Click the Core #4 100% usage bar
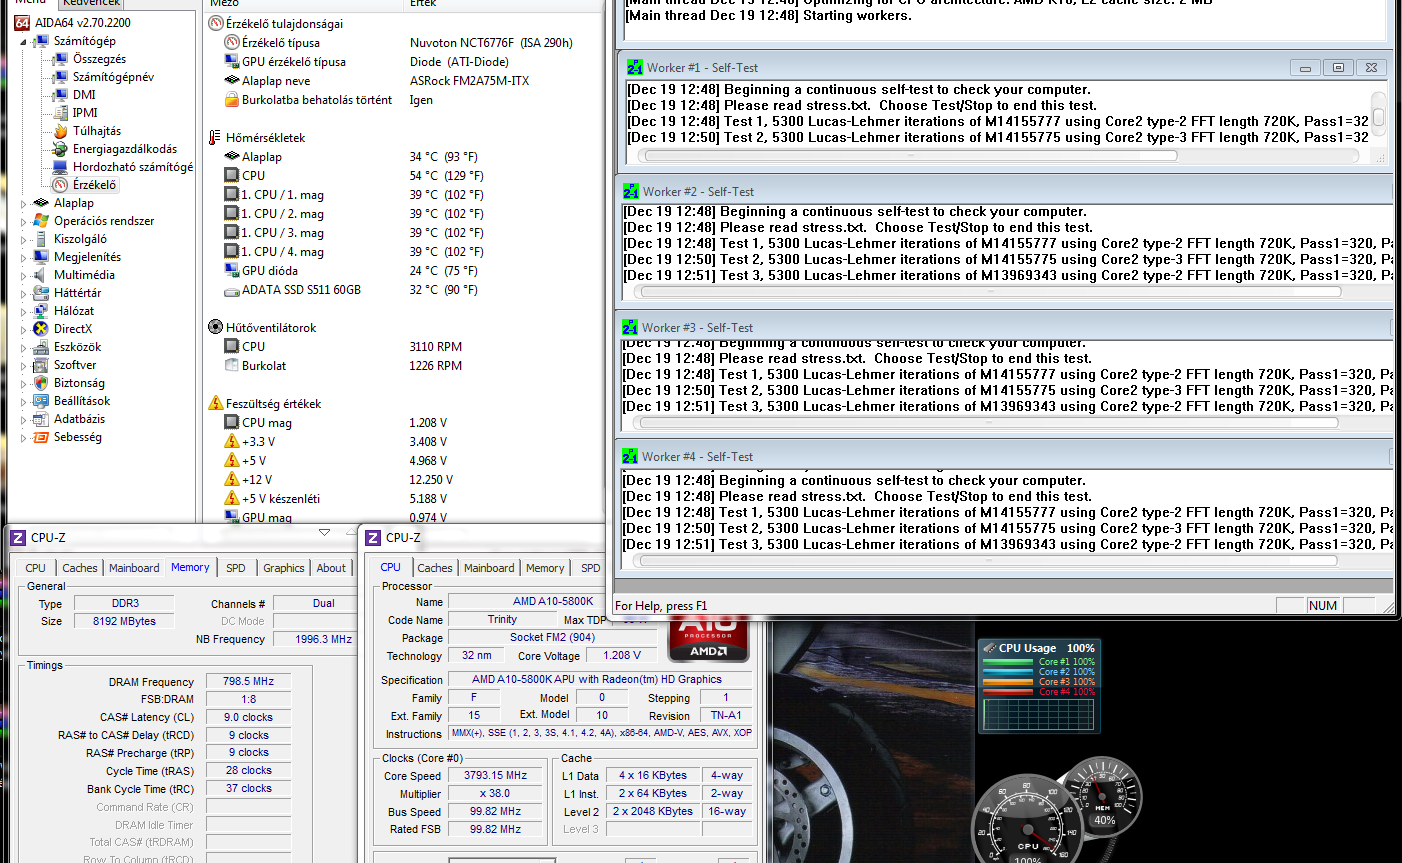This screenshot has height=863, width=1402. 1010,692
